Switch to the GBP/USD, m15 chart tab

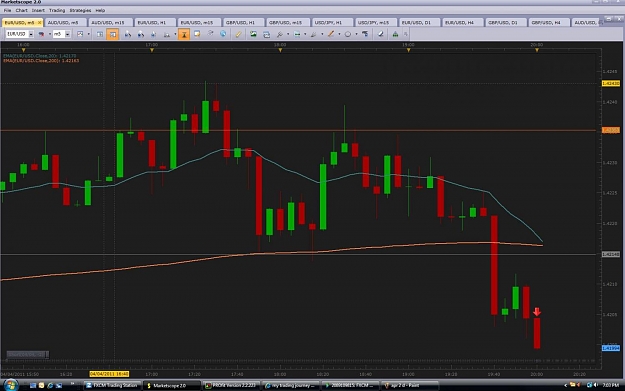(x=287, y=23)
